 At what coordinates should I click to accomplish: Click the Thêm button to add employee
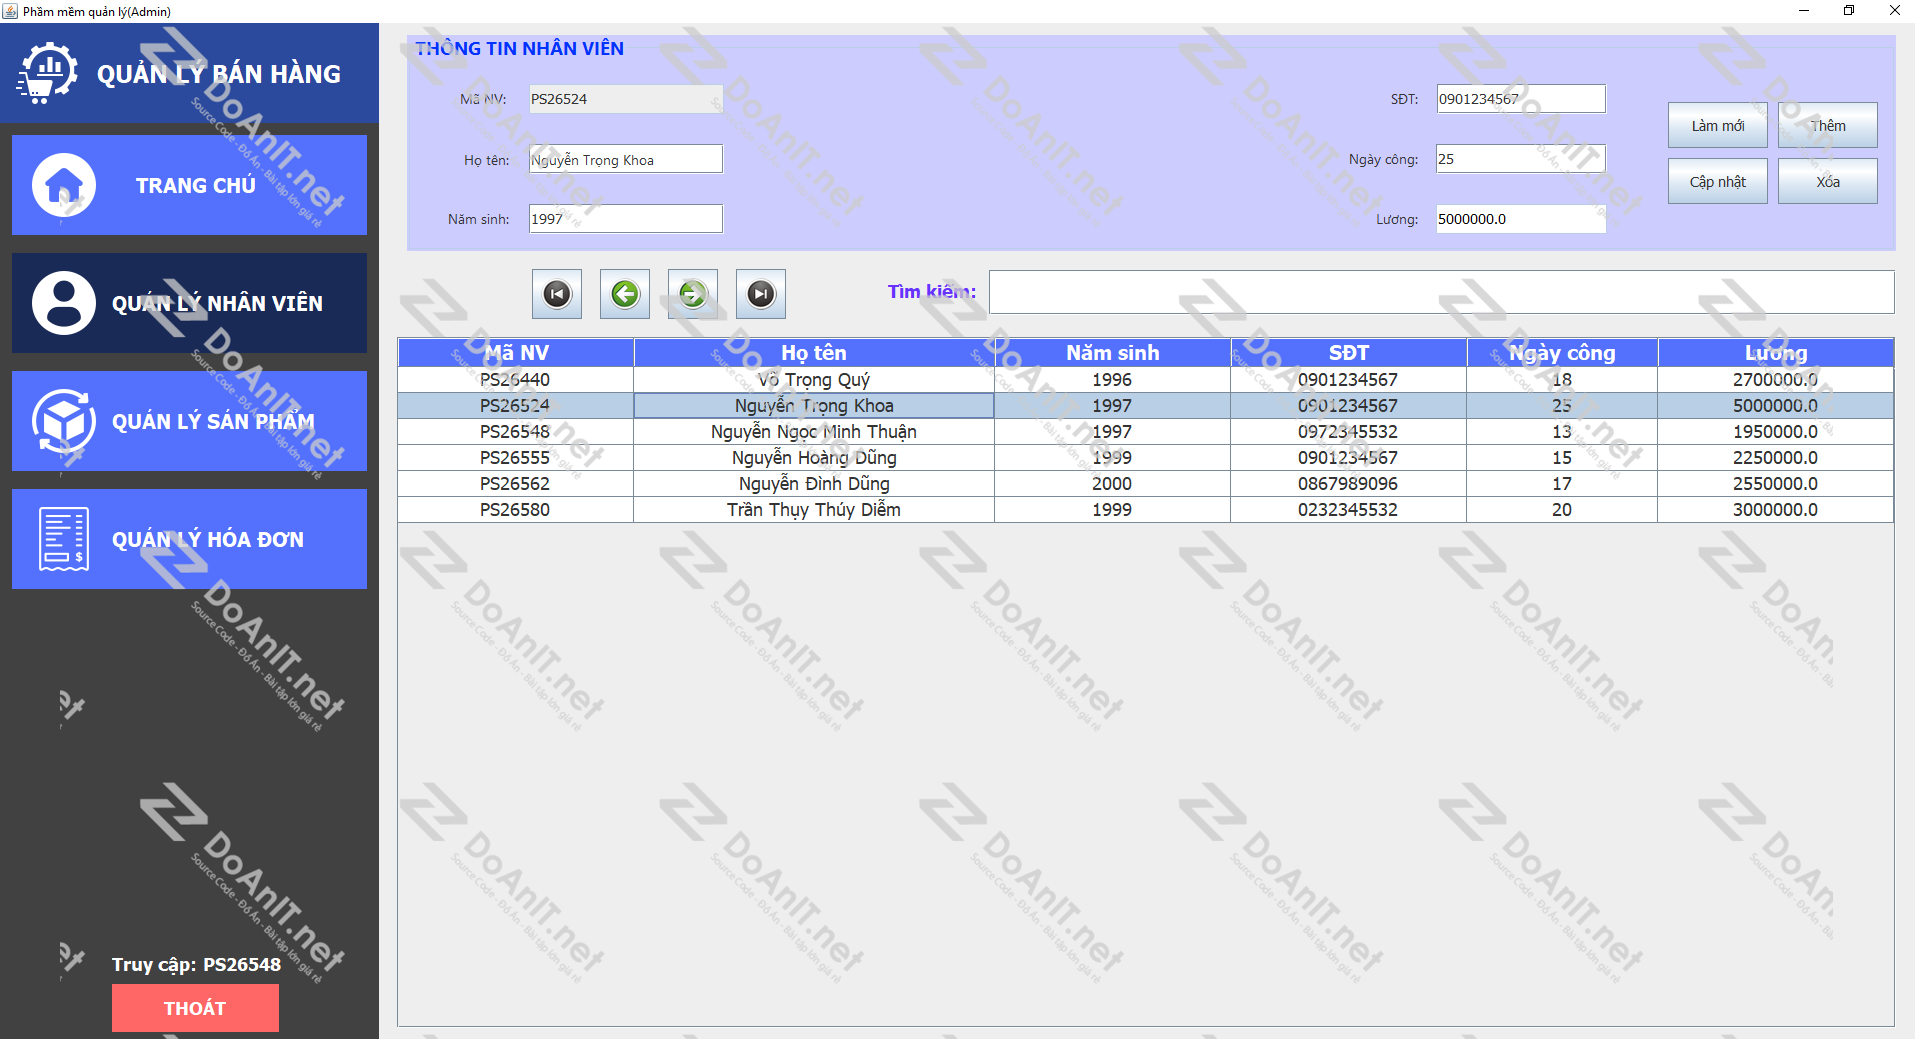point(1828,125)
